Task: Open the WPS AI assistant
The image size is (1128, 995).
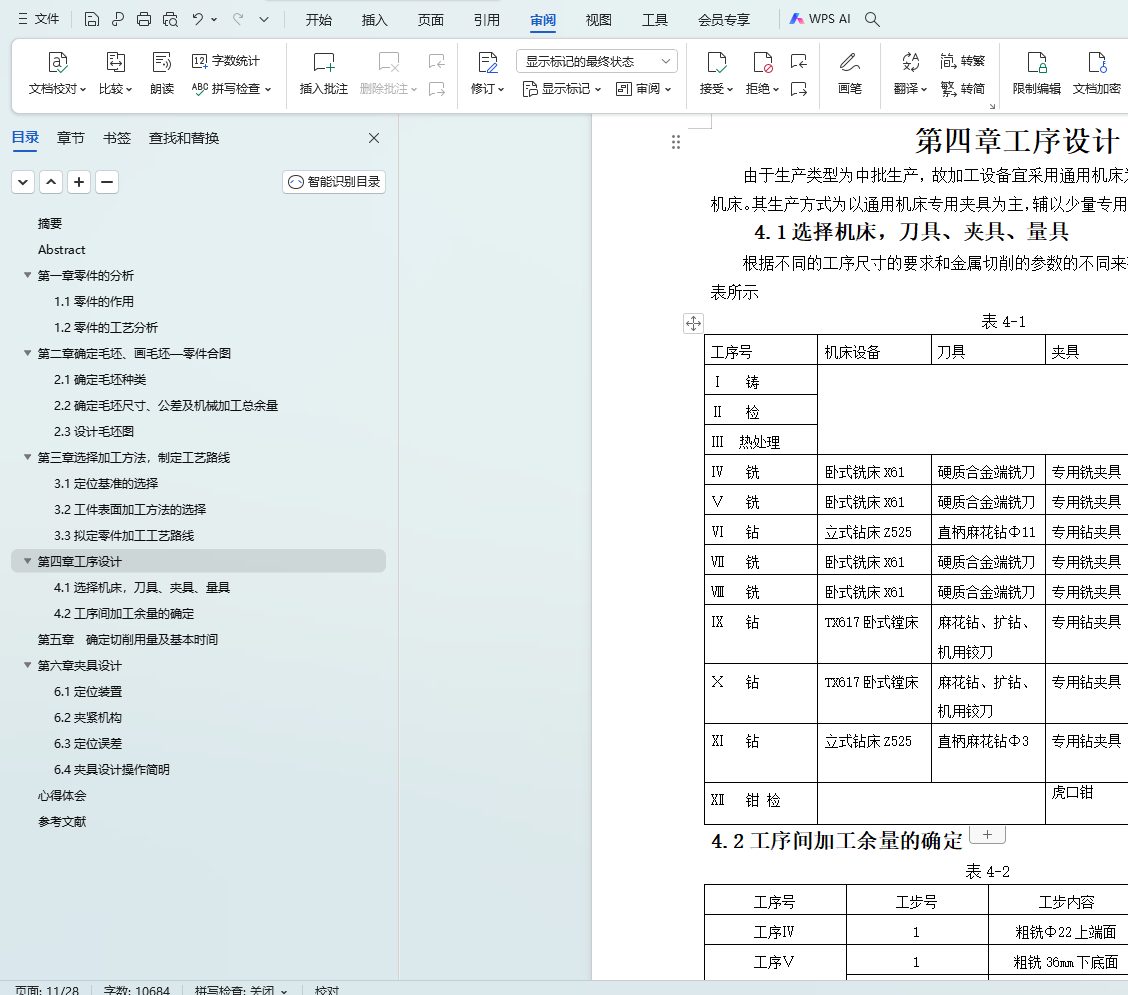Action: click(x=820, y=19)
